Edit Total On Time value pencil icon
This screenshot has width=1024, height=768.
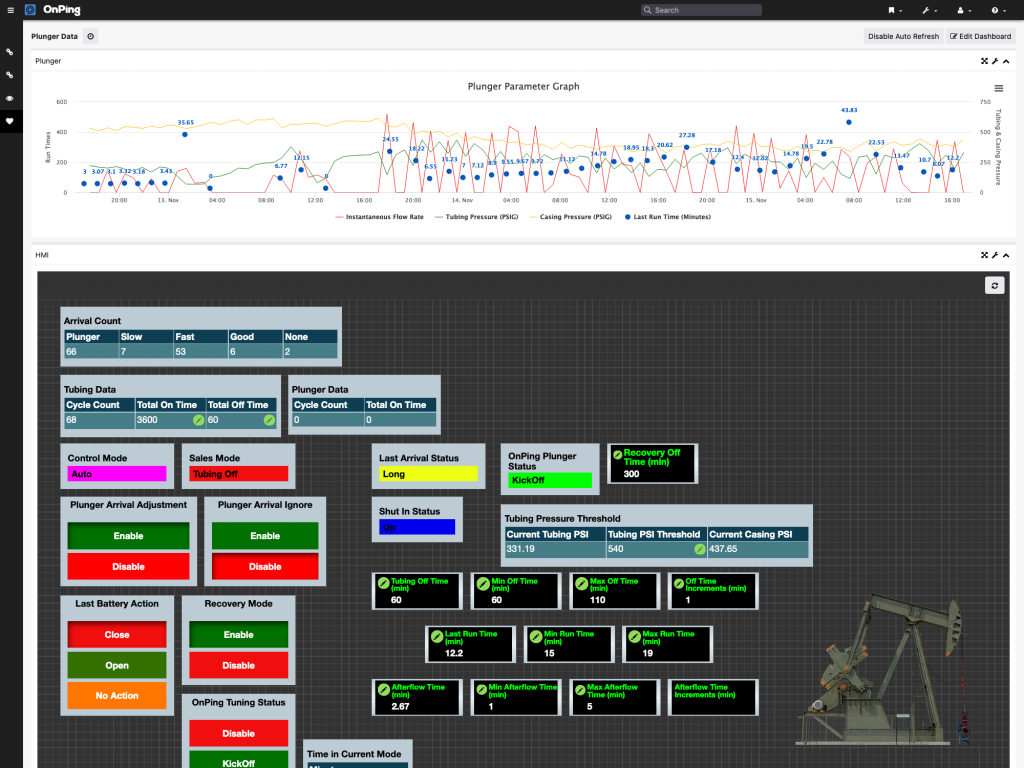pos(199,421)
